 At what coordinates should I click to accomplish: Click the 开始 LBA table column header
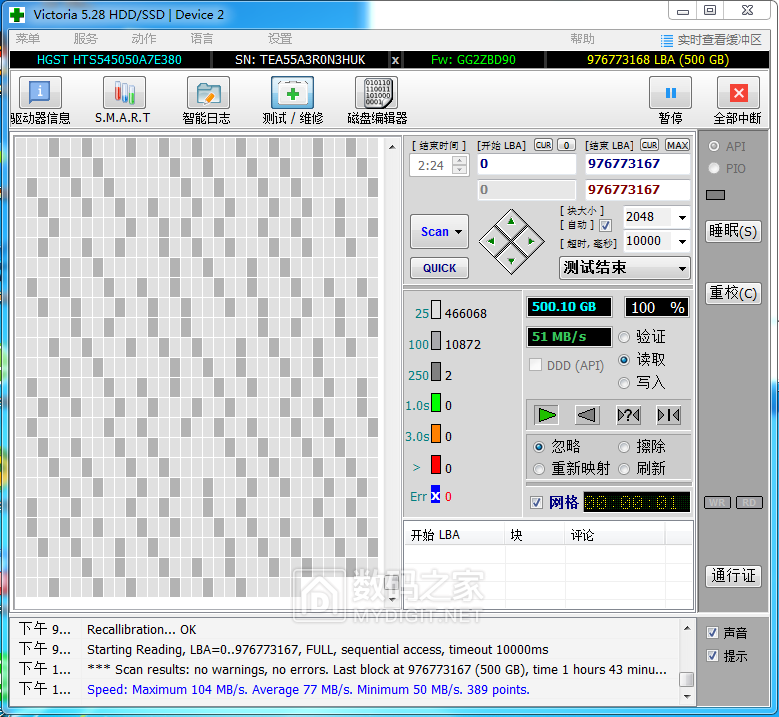(x=455, y=535)
